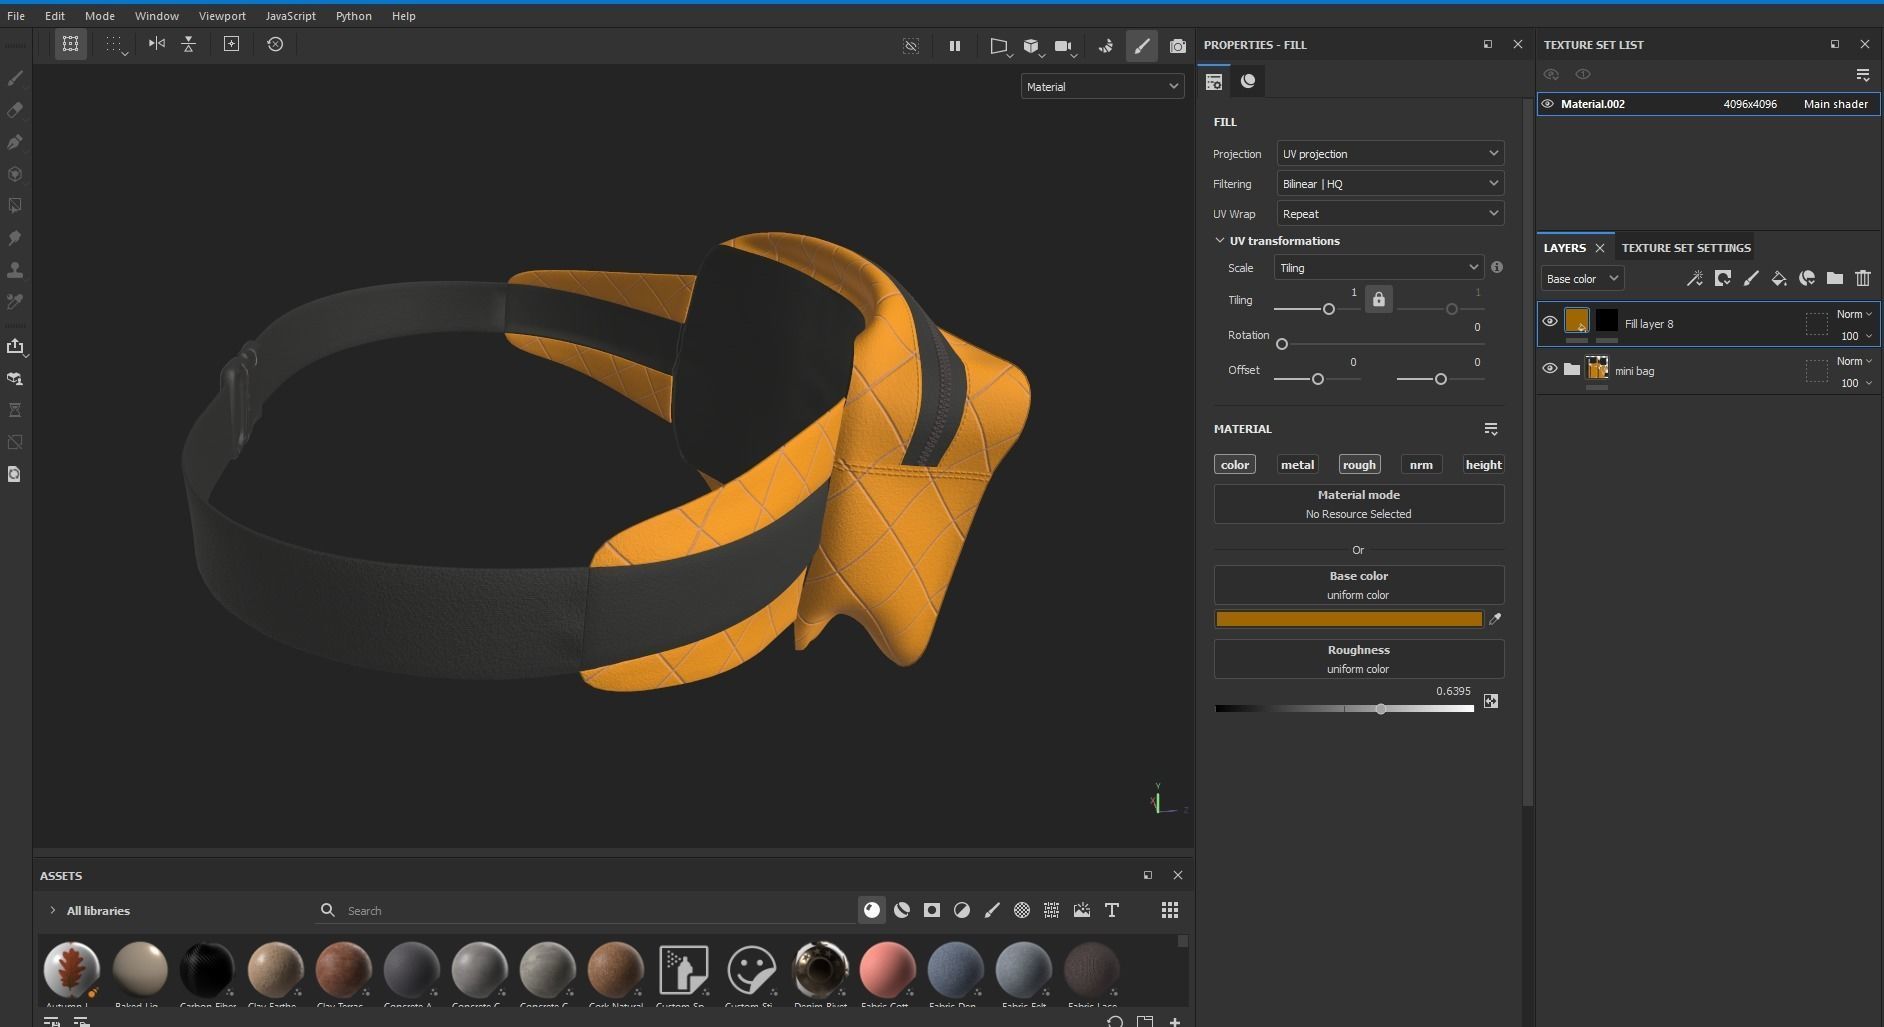
Task: Select the Carbon Fiber material thumbnail
Action: pyautogui.click(x=207, y=969)
